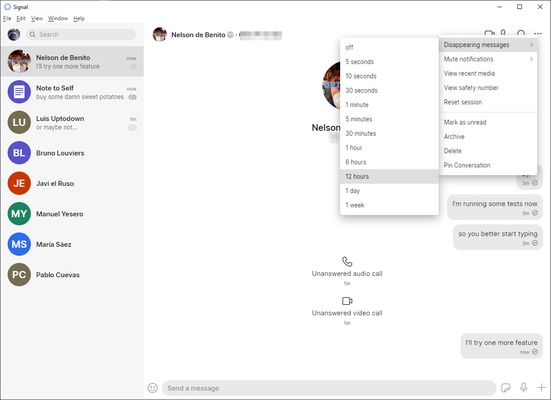The height and width of the screenshot is (400, 551).
Task: Open Javi el Ruso conversation
Action: pos(72,183)
